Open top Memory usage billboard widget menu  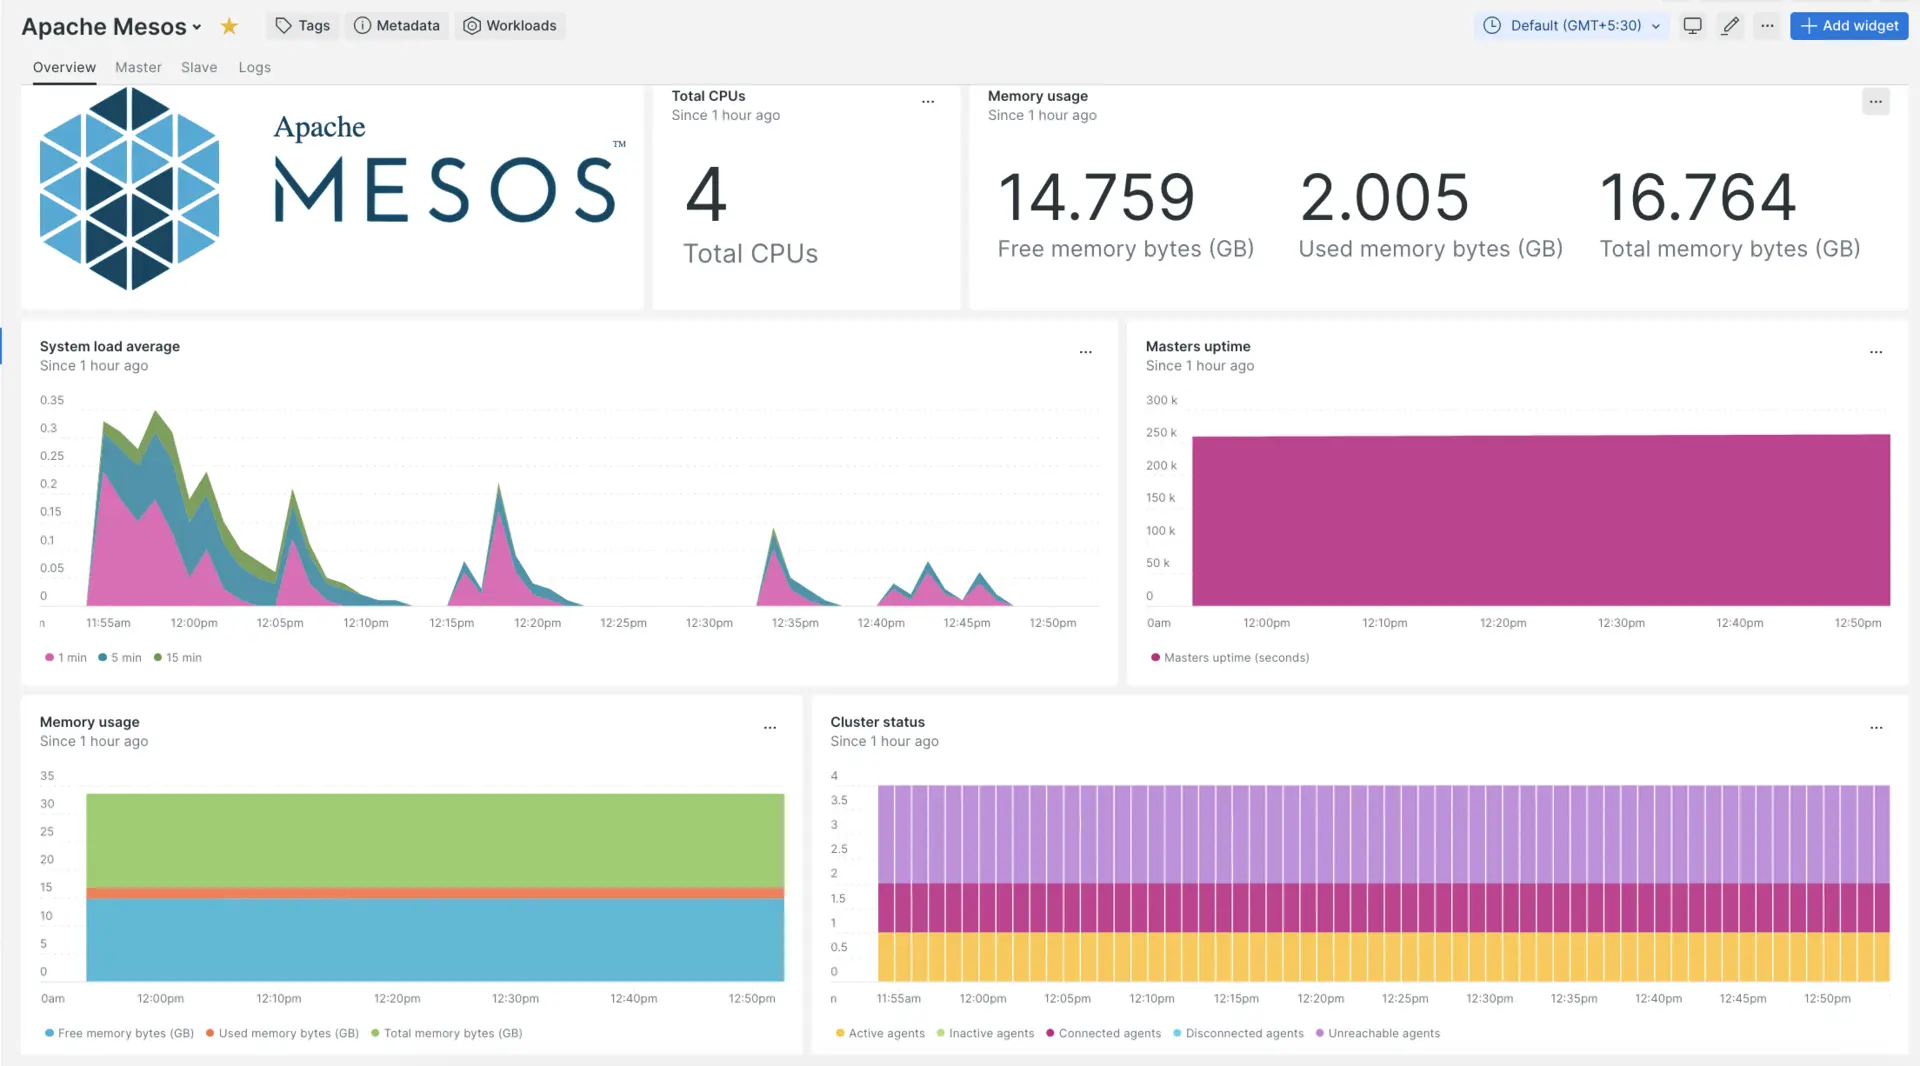(1875, 102)
